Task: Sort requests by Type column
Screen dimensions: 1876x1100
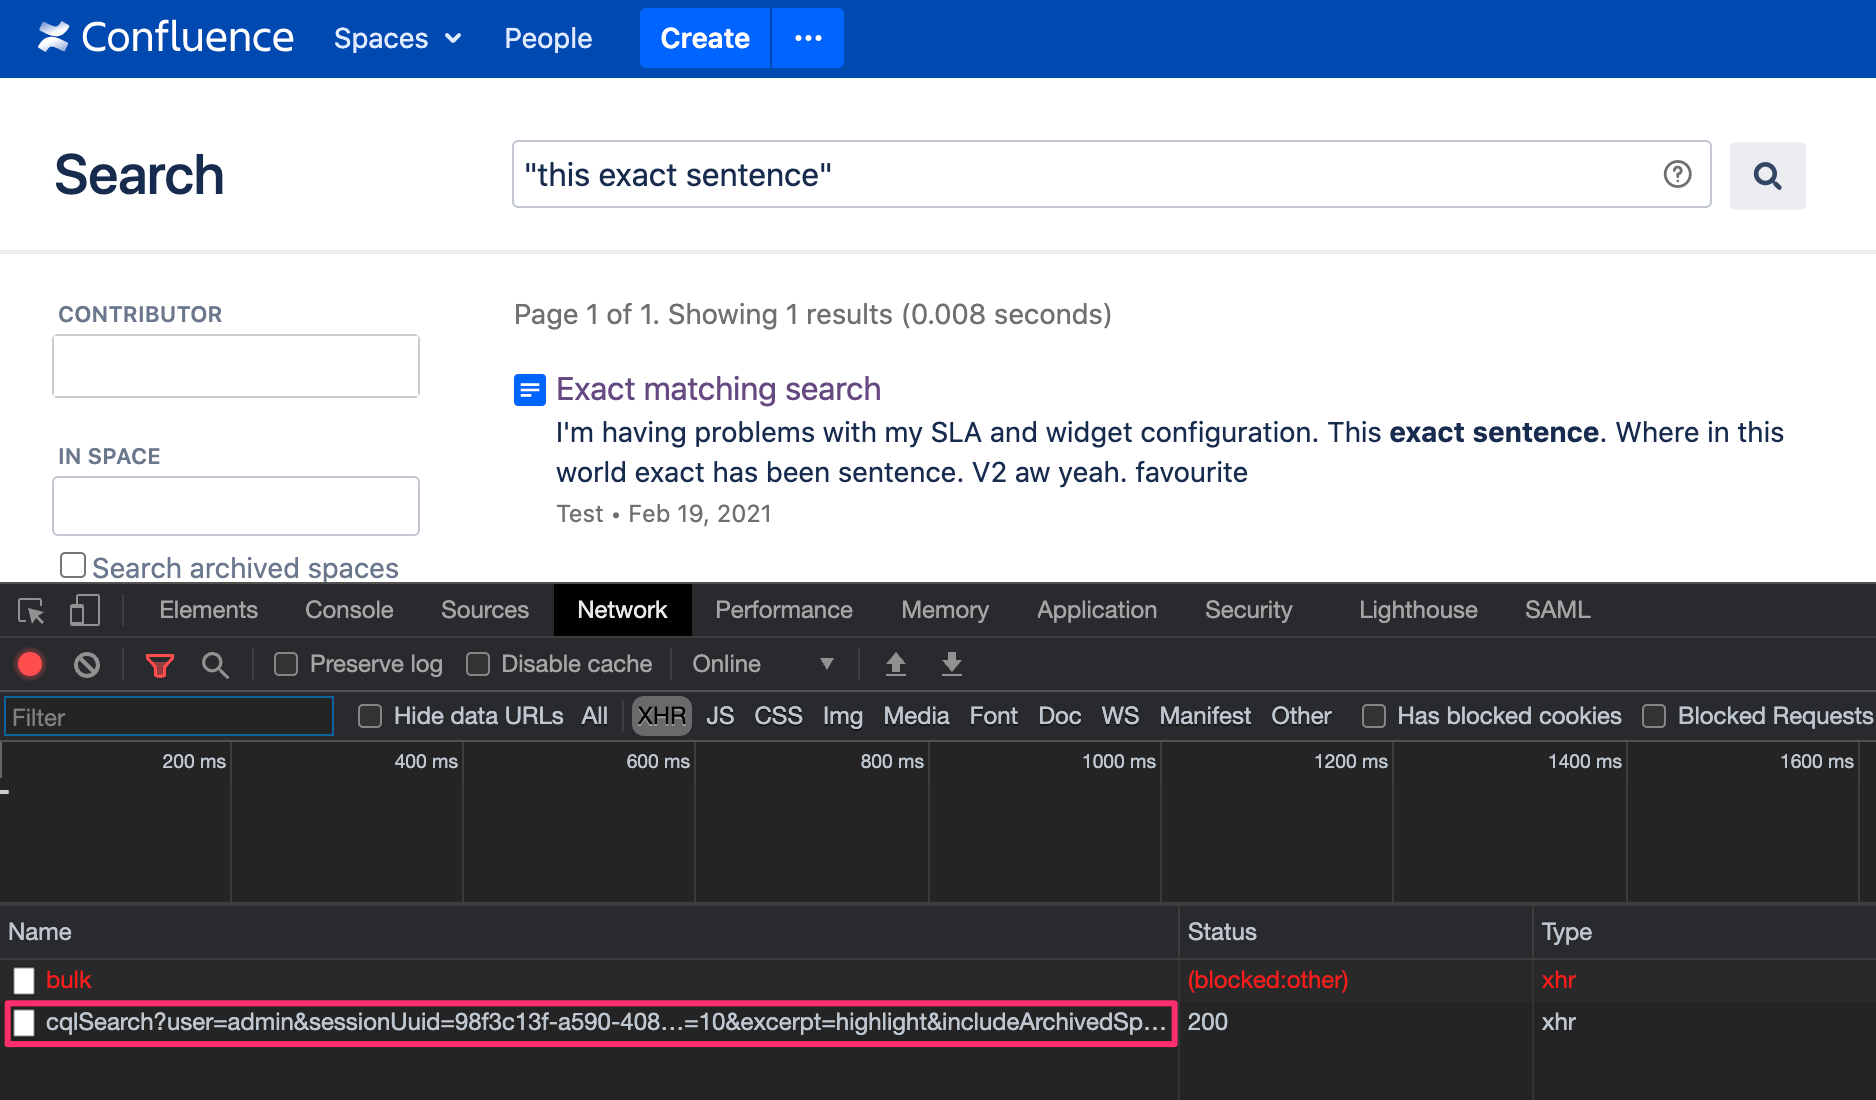Action: [1705, 932]
